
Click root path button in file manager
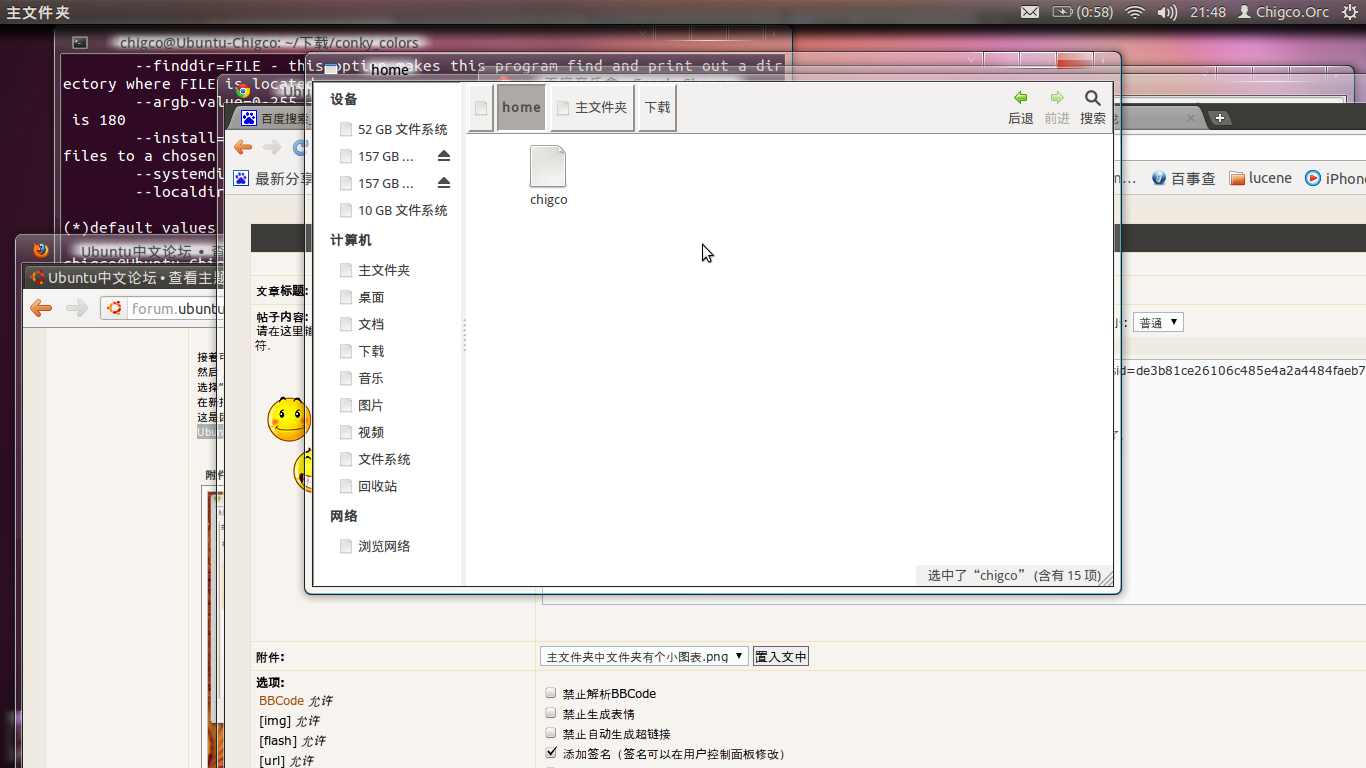[481, 108]
